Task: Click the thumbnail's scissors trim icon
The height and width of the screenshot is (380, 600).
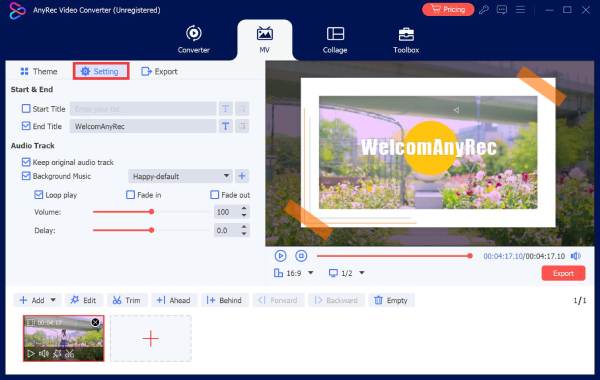Action: [69, 354]
